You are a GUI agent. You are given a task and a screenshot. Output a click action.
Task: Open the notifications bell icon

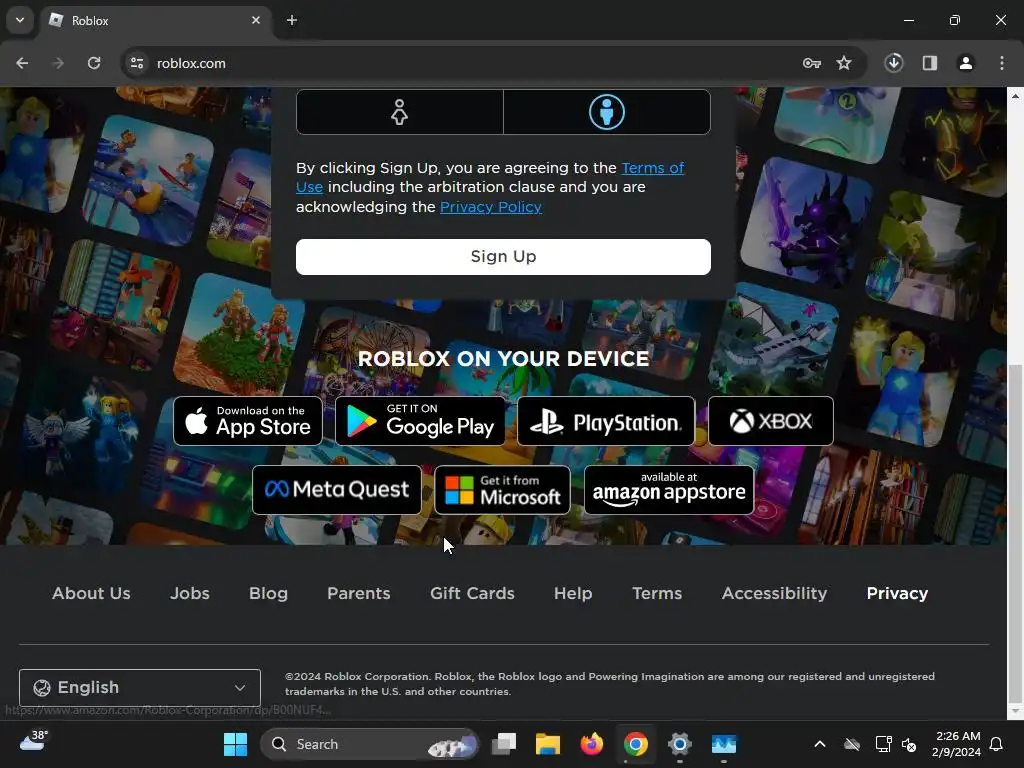click(x=997, y=744)
